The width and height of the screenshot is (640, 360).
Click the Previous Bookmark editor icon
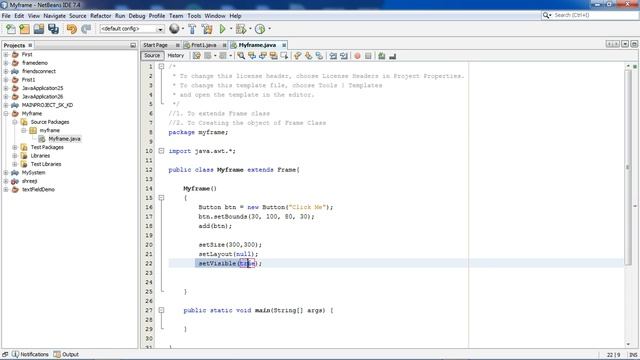point(298,56)
